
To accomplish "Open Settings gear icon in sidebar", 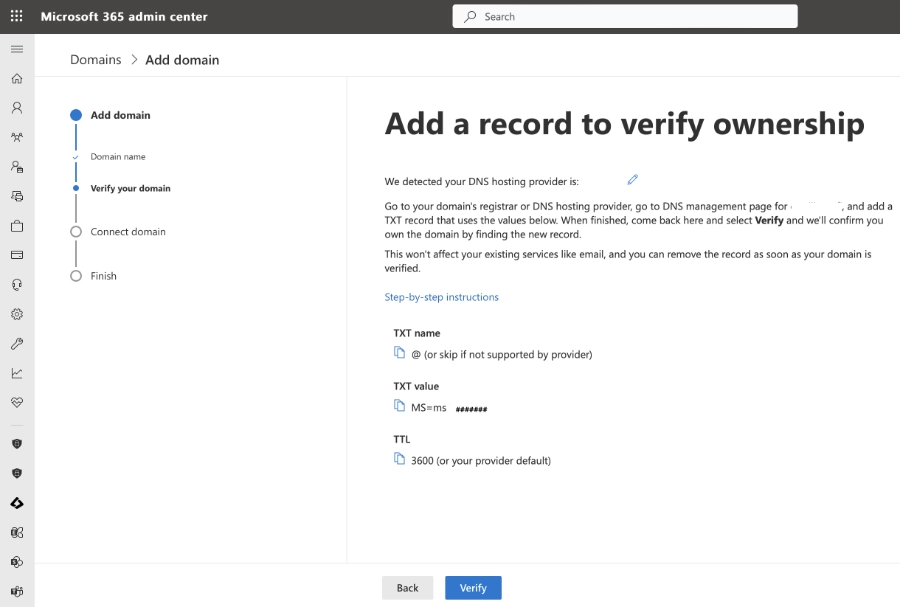I will [17, 314].
